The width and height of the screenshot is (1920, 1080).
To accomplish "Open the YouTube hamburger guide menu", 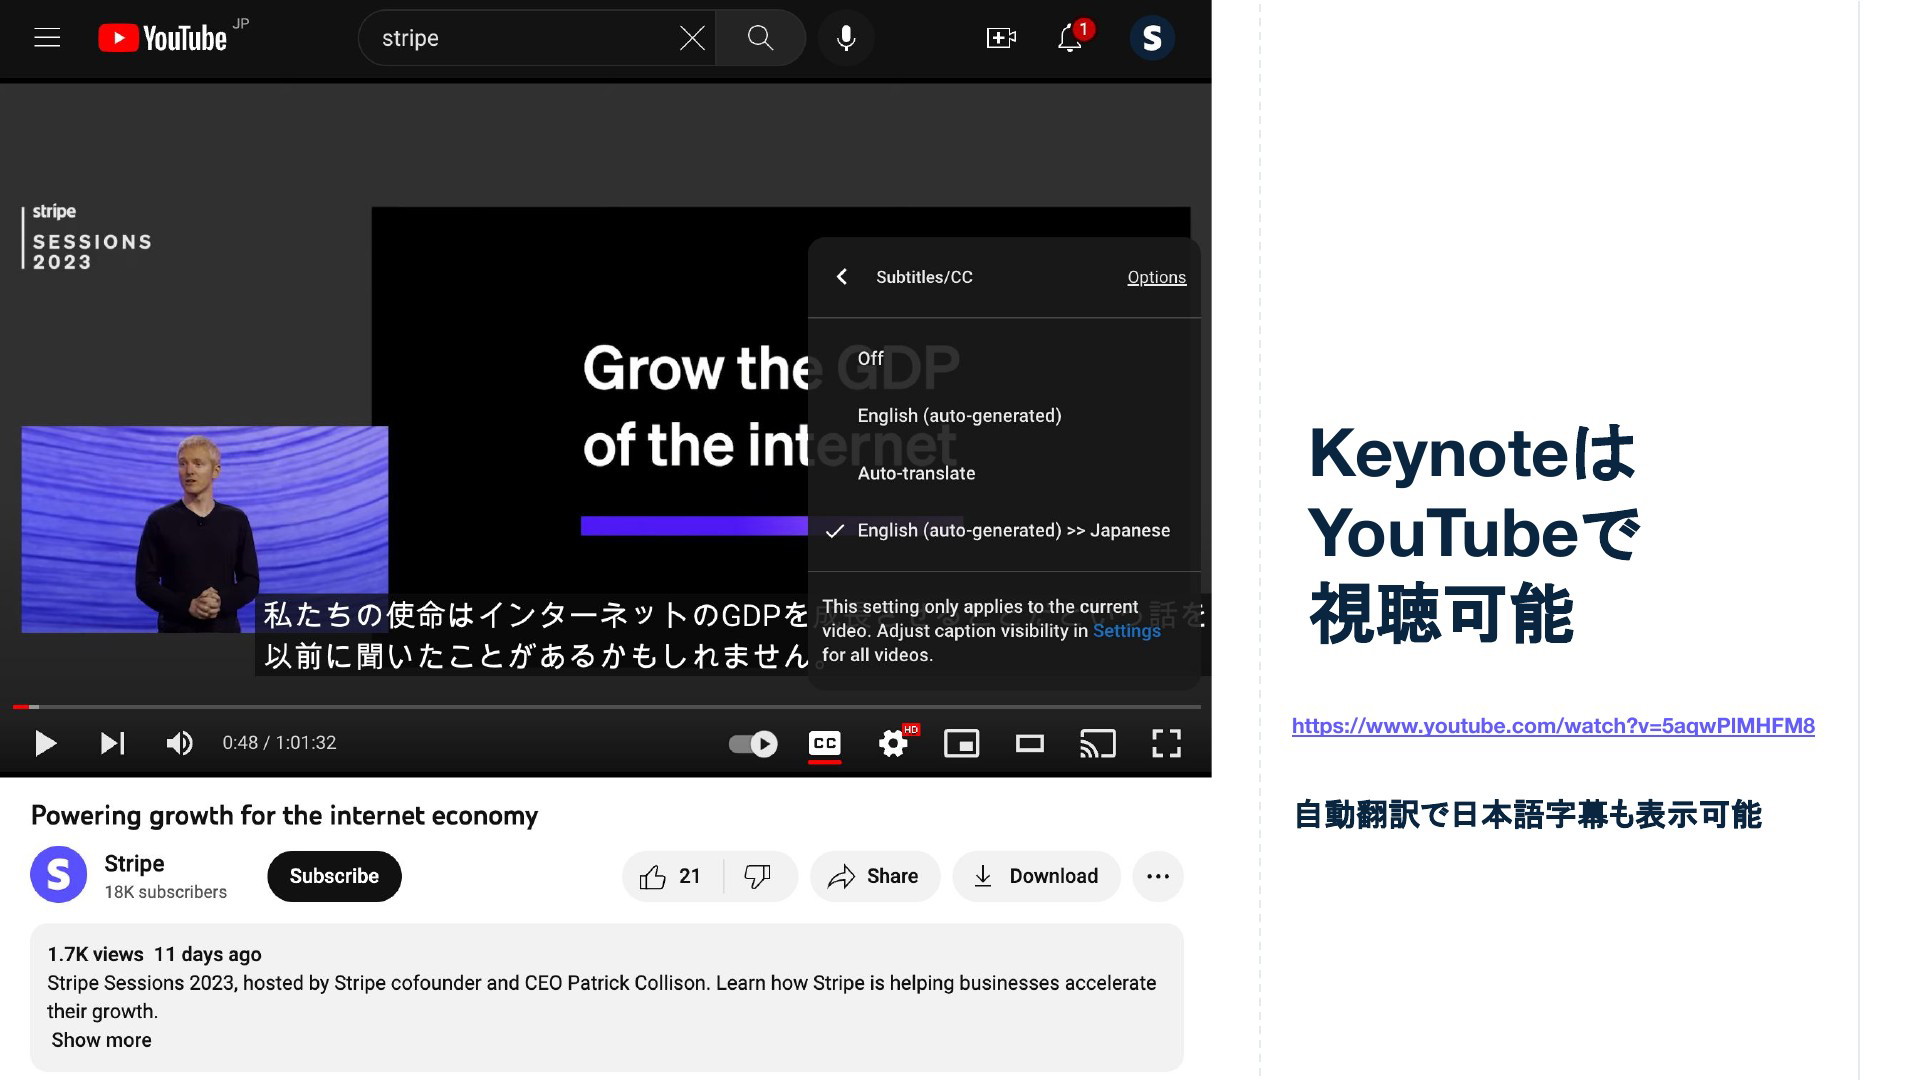I will (x=47, y=38).
